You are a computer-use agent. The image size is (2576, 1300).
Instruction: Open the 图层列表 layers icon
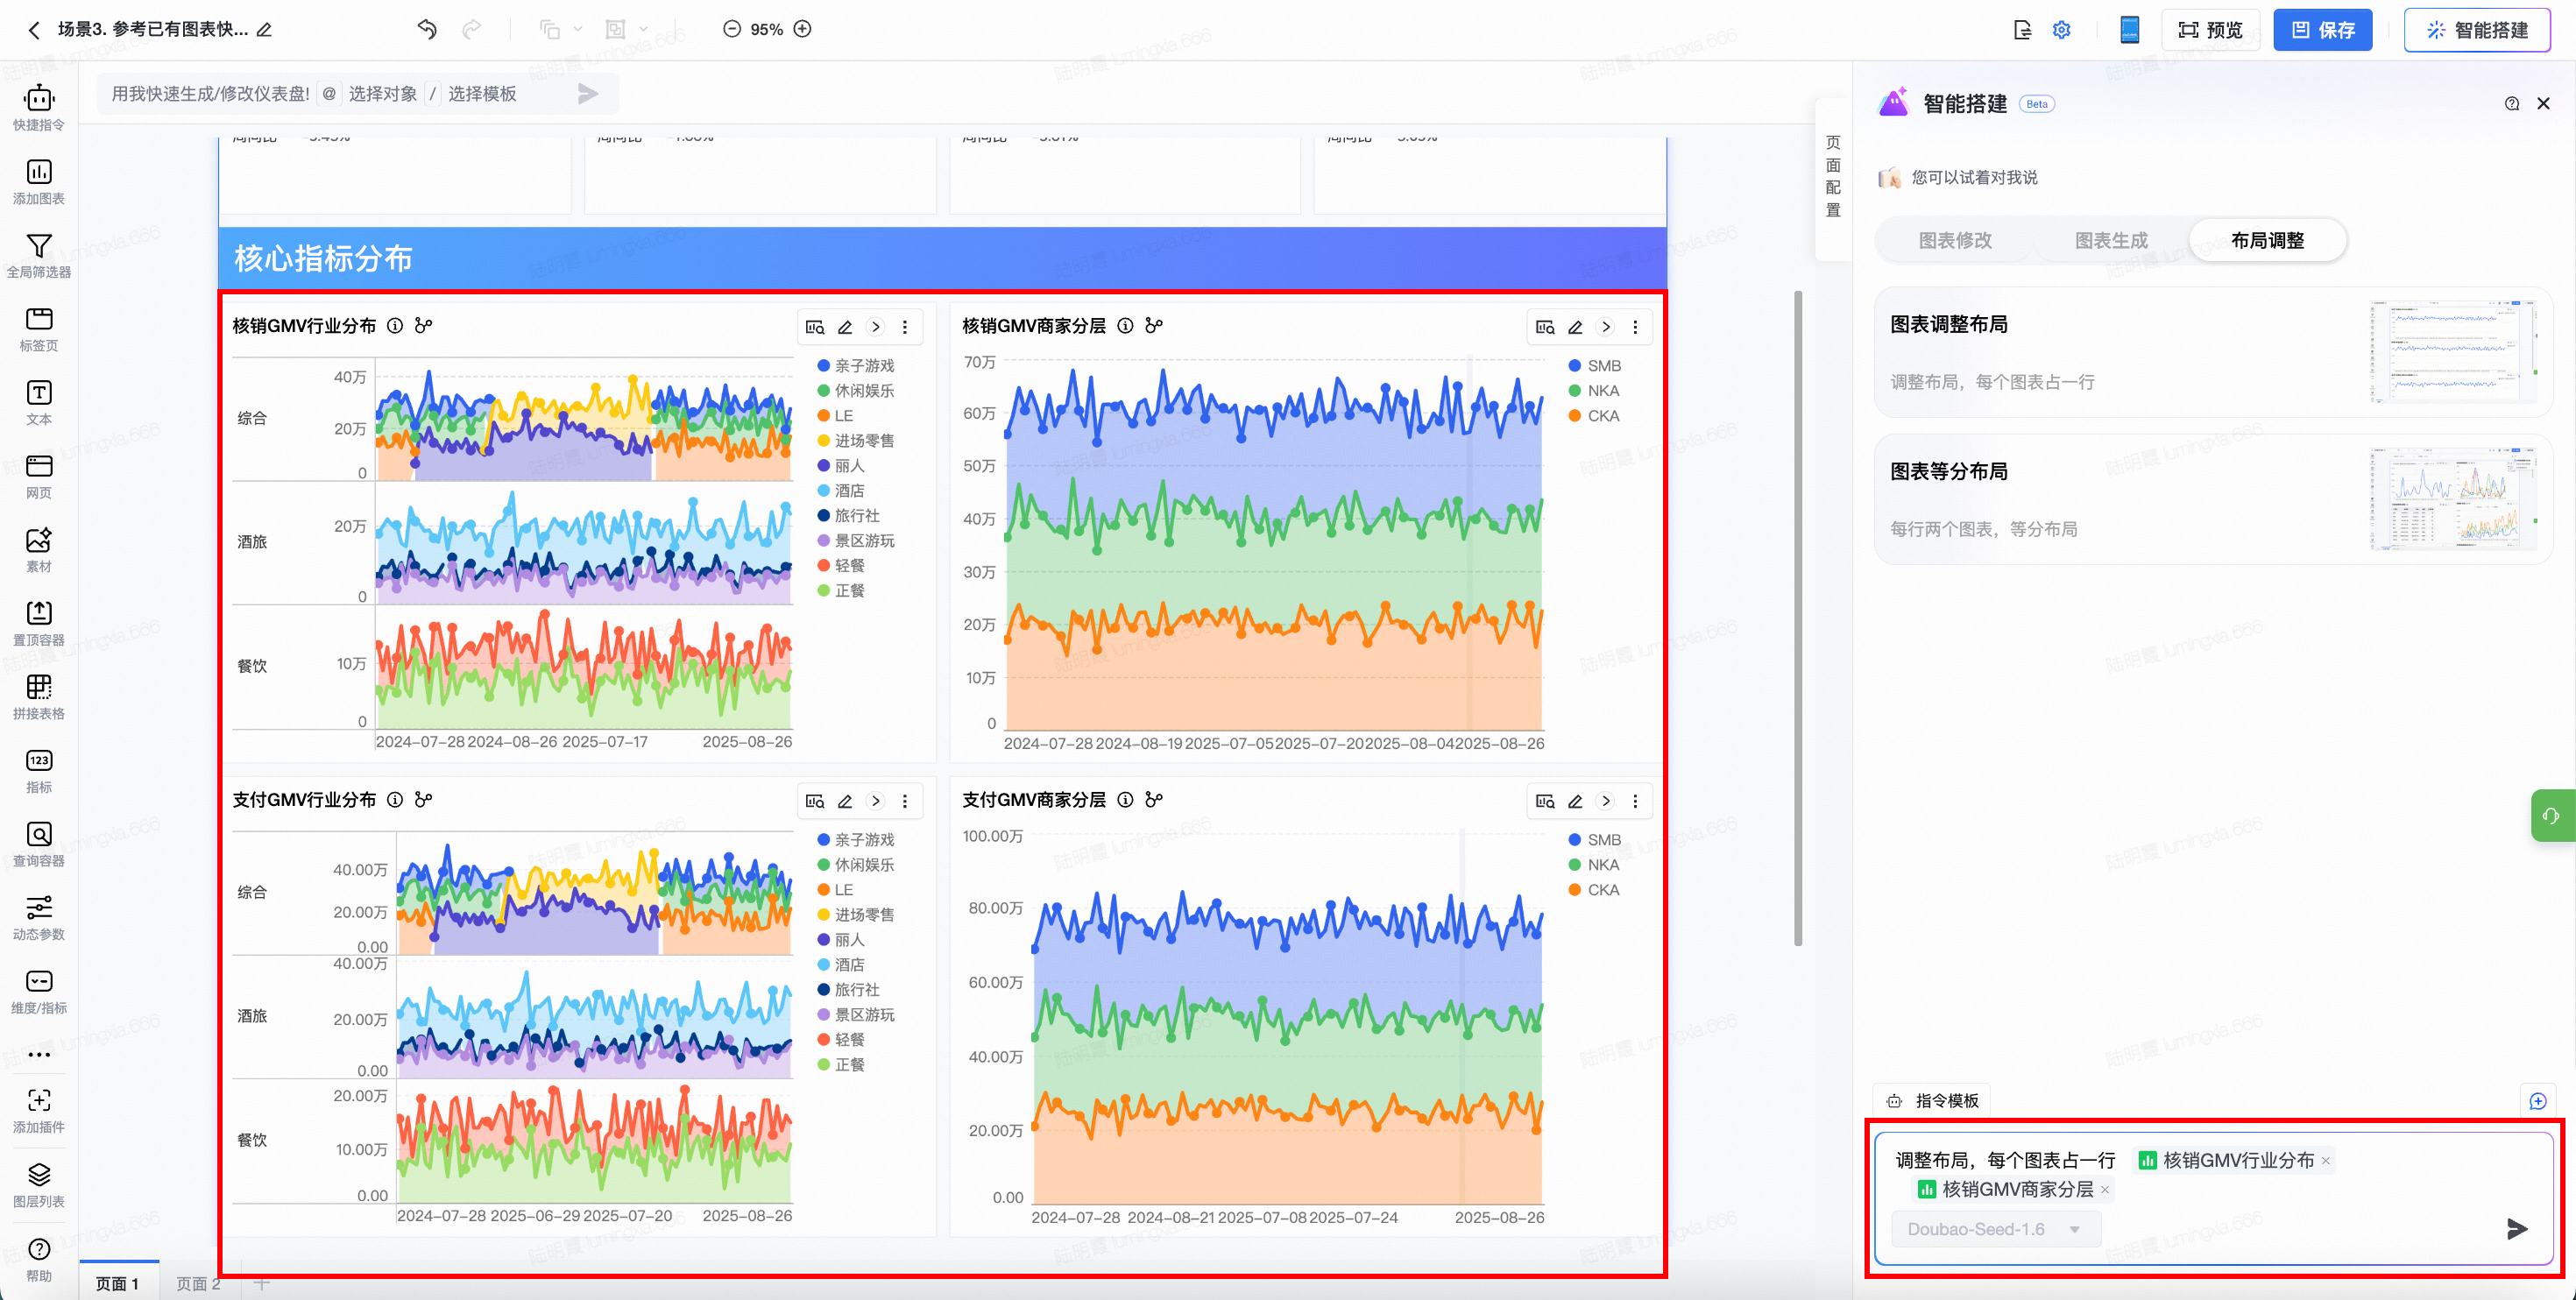tap(38, 1174)
